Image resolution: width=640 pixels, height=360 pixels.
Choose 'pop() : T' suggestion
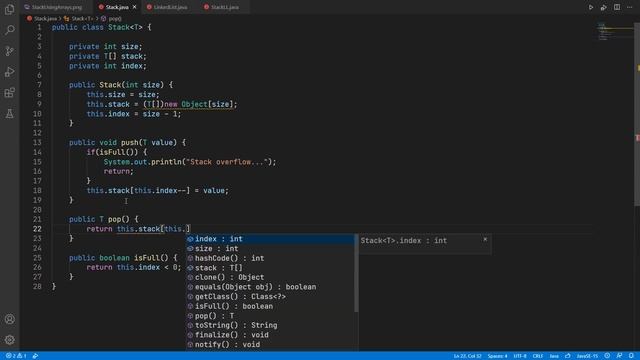click(271, 316)
